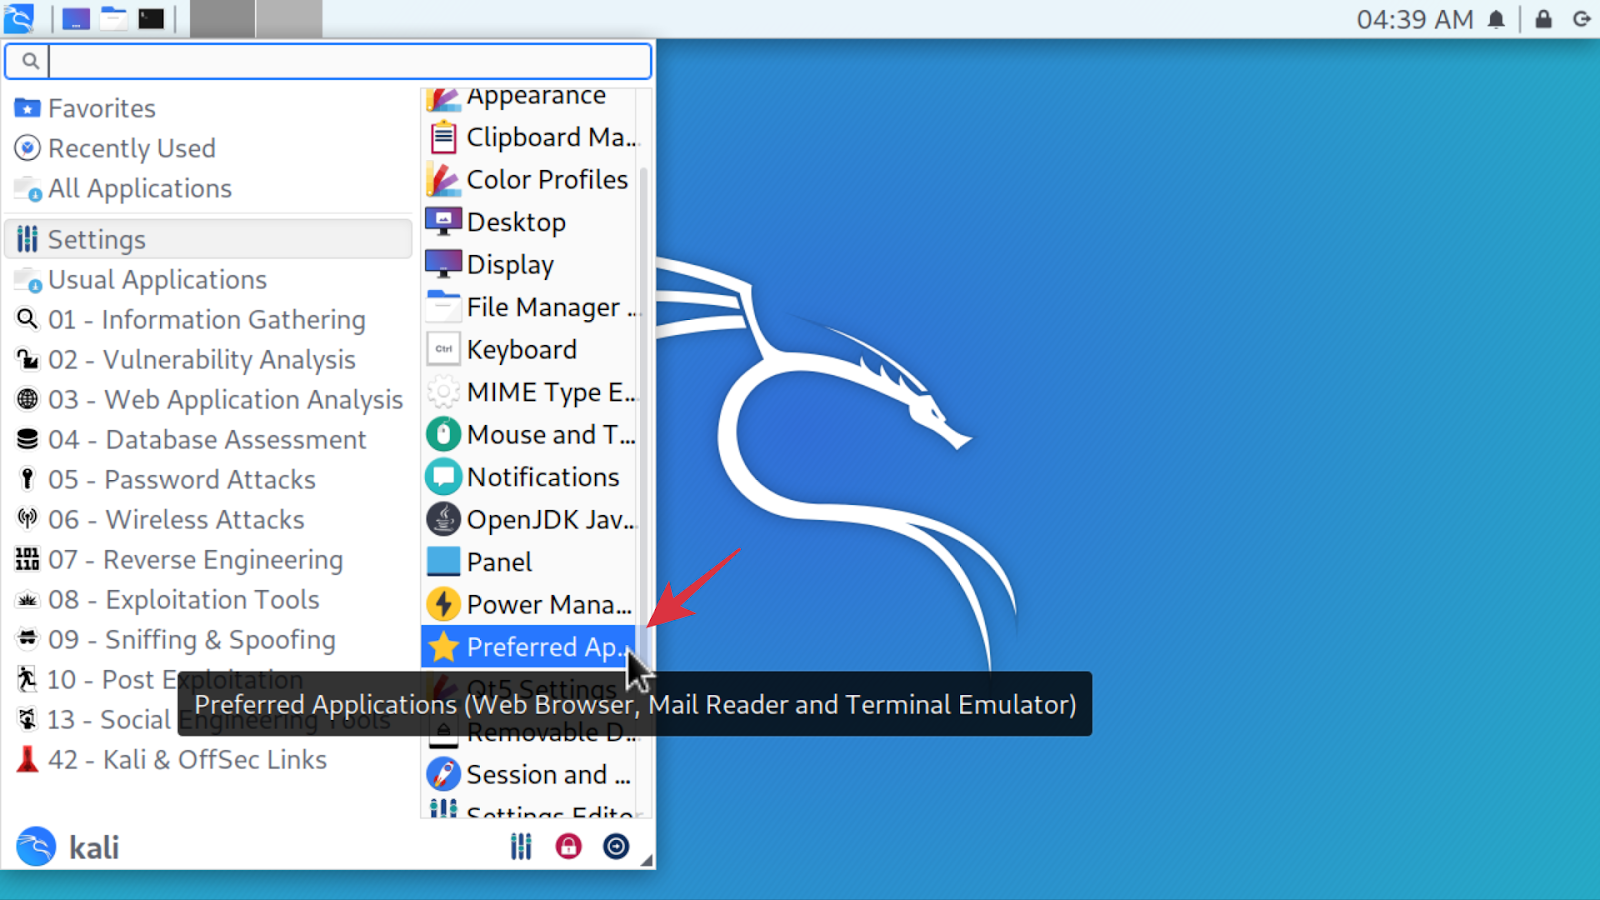
Task: Open the 05 - Password Attacks category
Action: click(x=182, y=479)
